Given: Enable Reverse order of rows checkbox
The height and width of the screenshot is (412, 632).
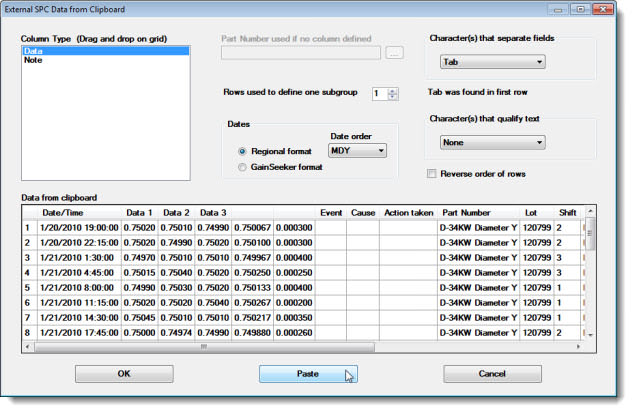Looking at the screenshot, I should tap(432, 173).
